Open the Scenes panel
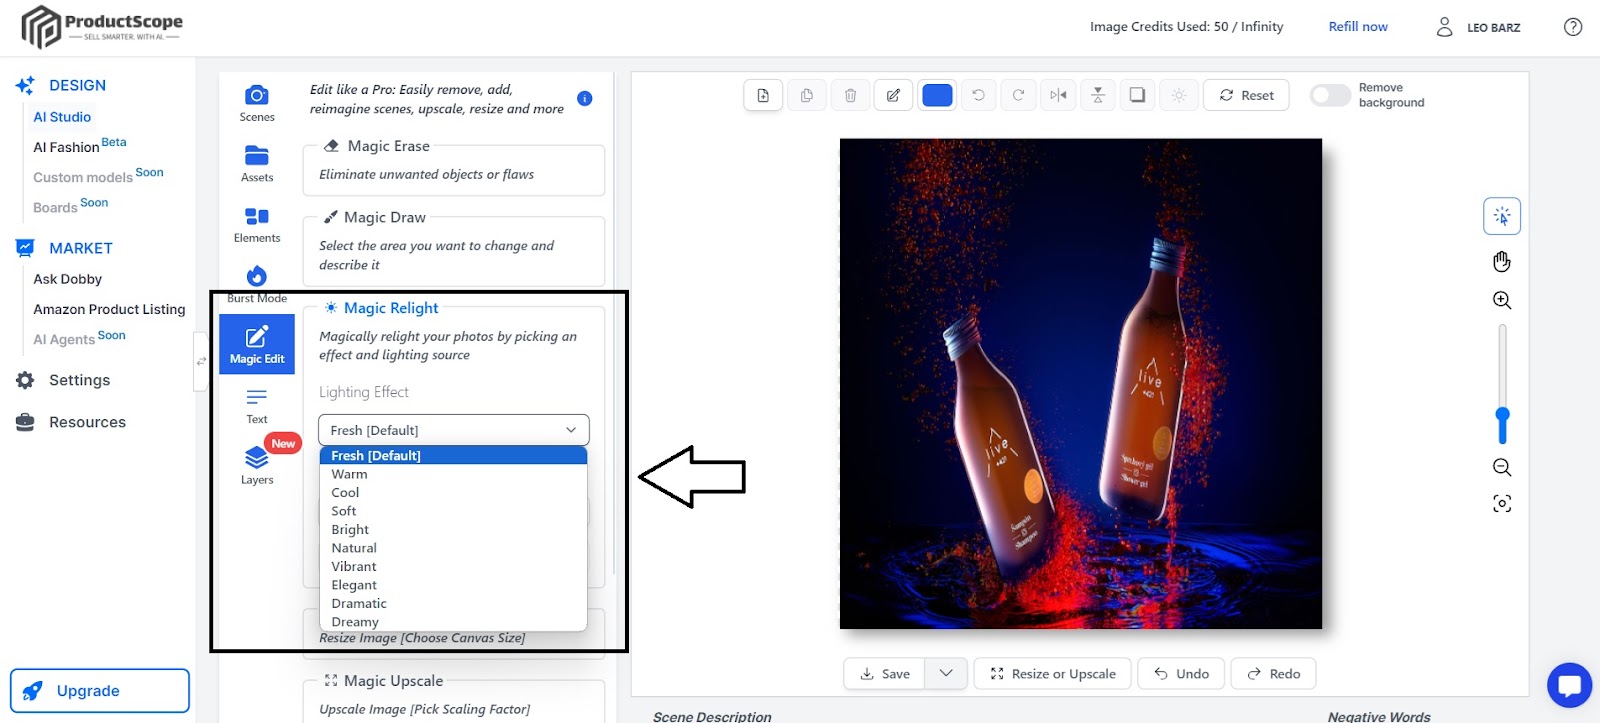 (257, 103)
